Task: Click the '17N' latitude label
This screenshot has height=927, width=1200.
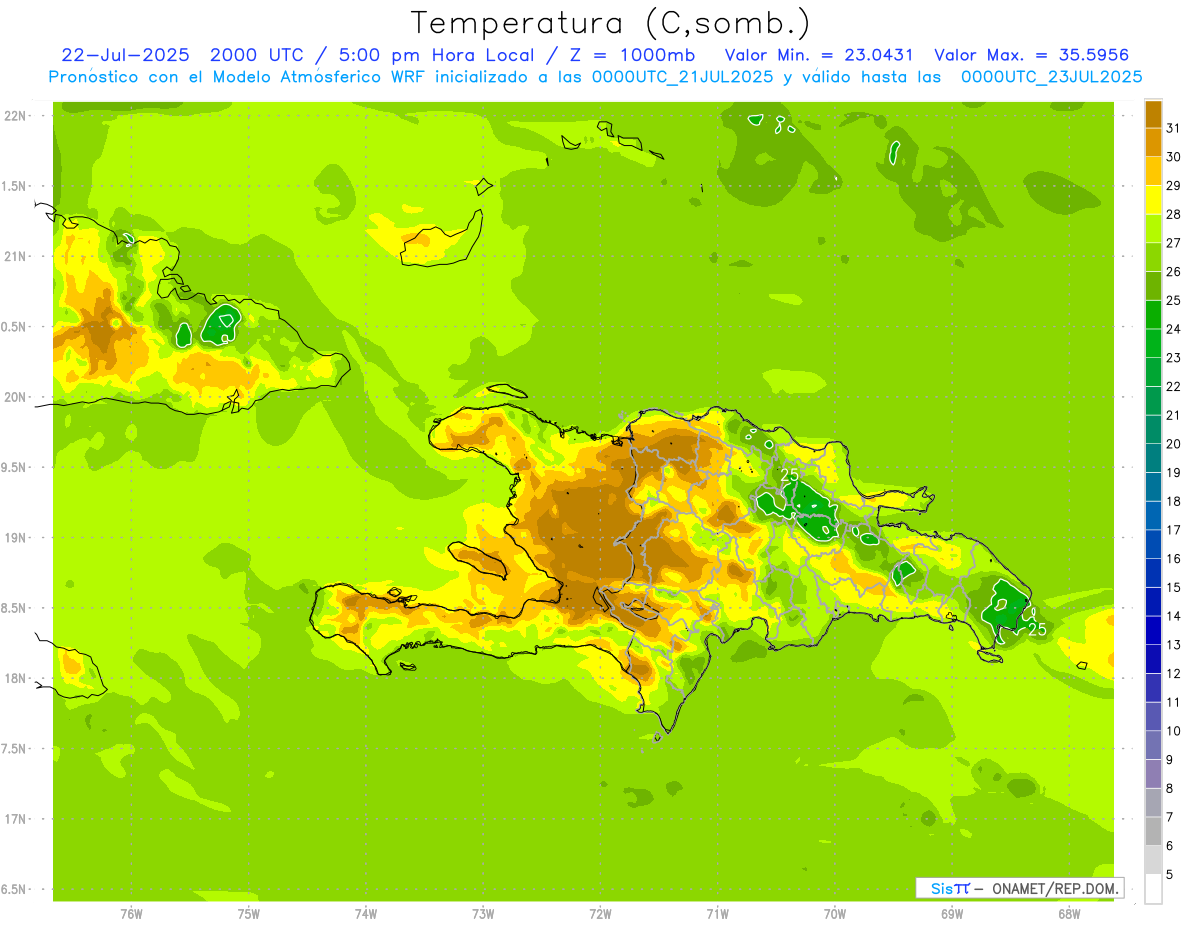Action: click(x=16, y=819)
